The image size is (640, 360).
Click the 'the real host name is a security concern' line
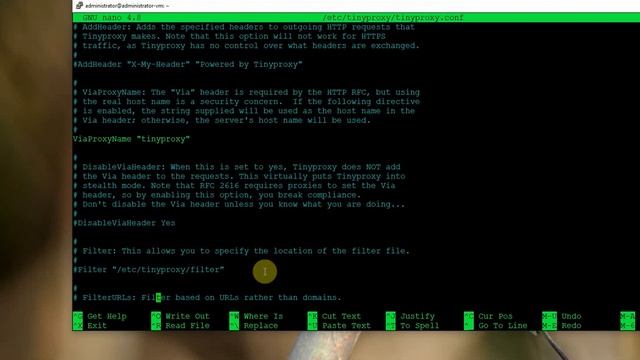247,102
